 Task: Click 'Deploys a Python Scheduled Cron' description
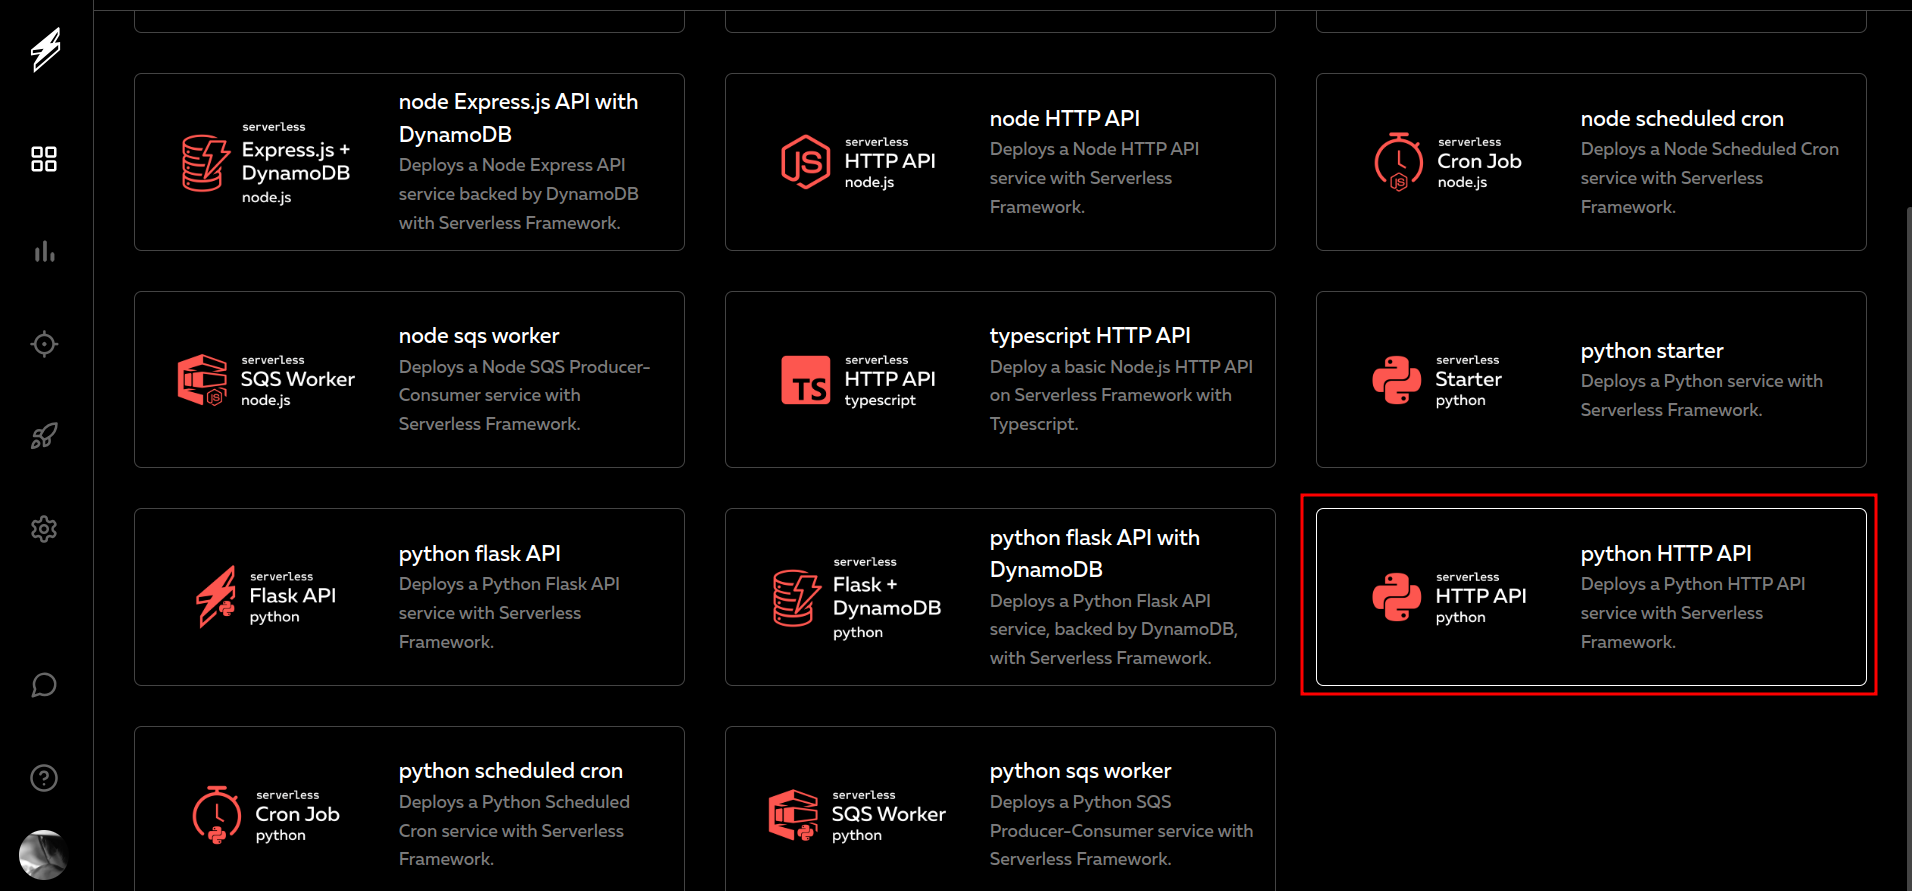[x=514, y=830]
